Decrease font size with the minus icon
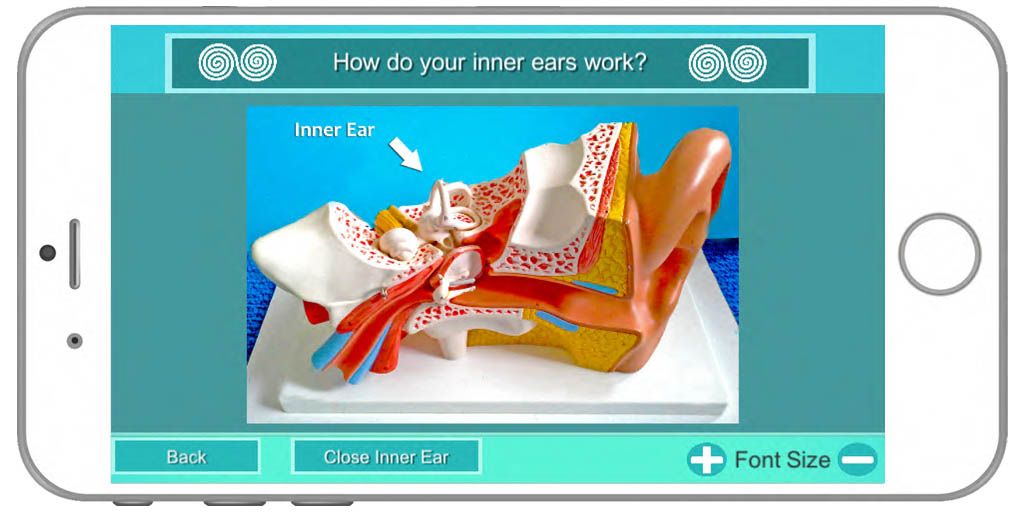This screenshot has width=1024, height=512. [x=857, y=460]
